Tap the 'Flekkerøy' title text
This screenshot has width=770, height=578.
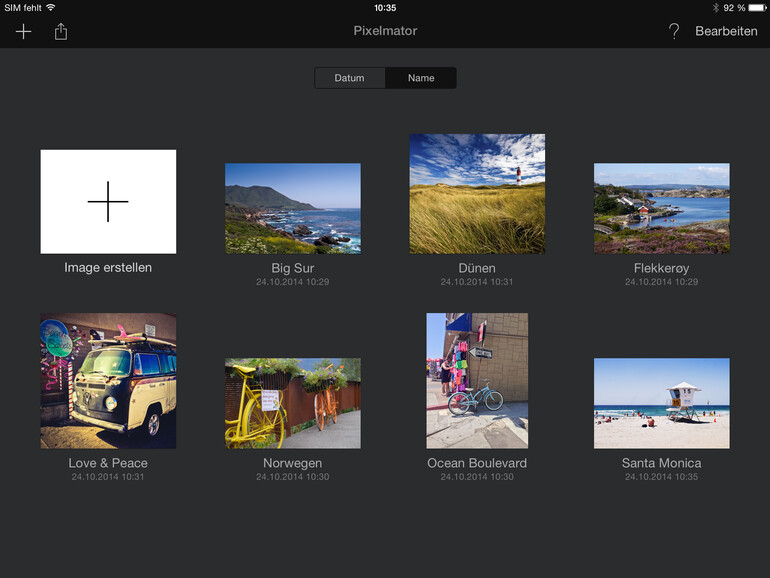(x=661, y=268)
